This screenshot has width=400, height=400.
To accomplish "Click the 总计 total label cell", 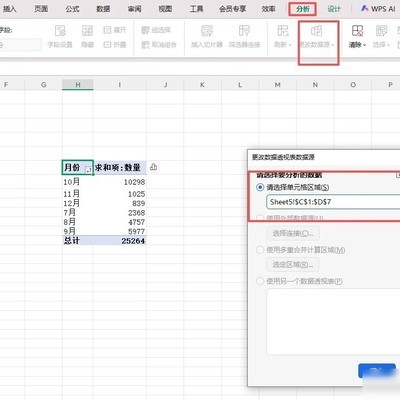I will click(x=78, y=240).
